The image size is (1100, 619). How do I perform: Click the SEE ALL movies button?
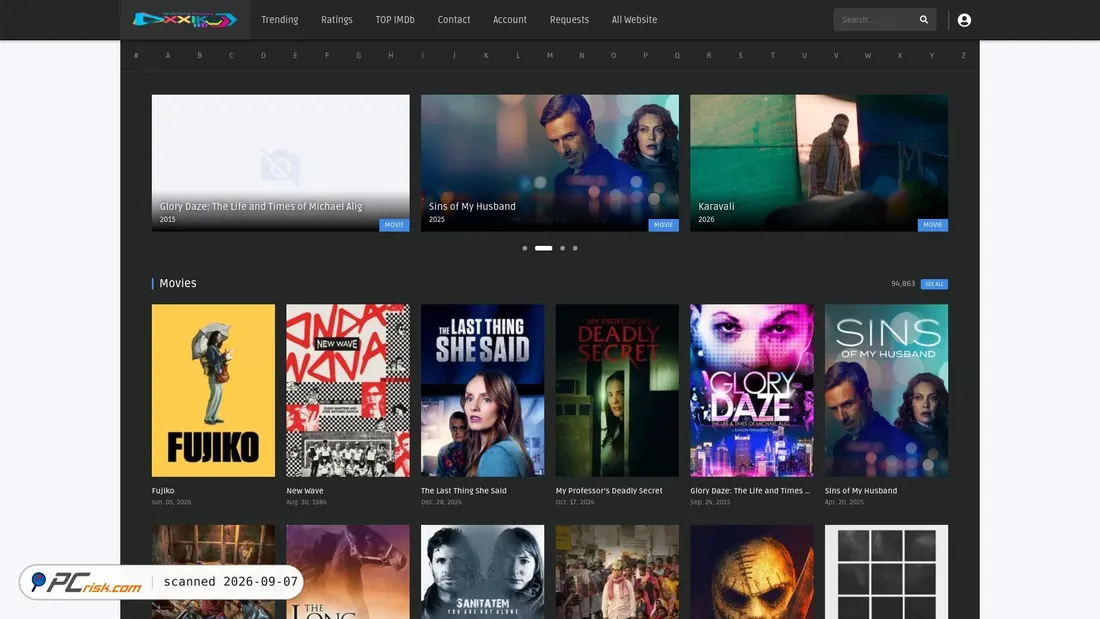(934, 284)
